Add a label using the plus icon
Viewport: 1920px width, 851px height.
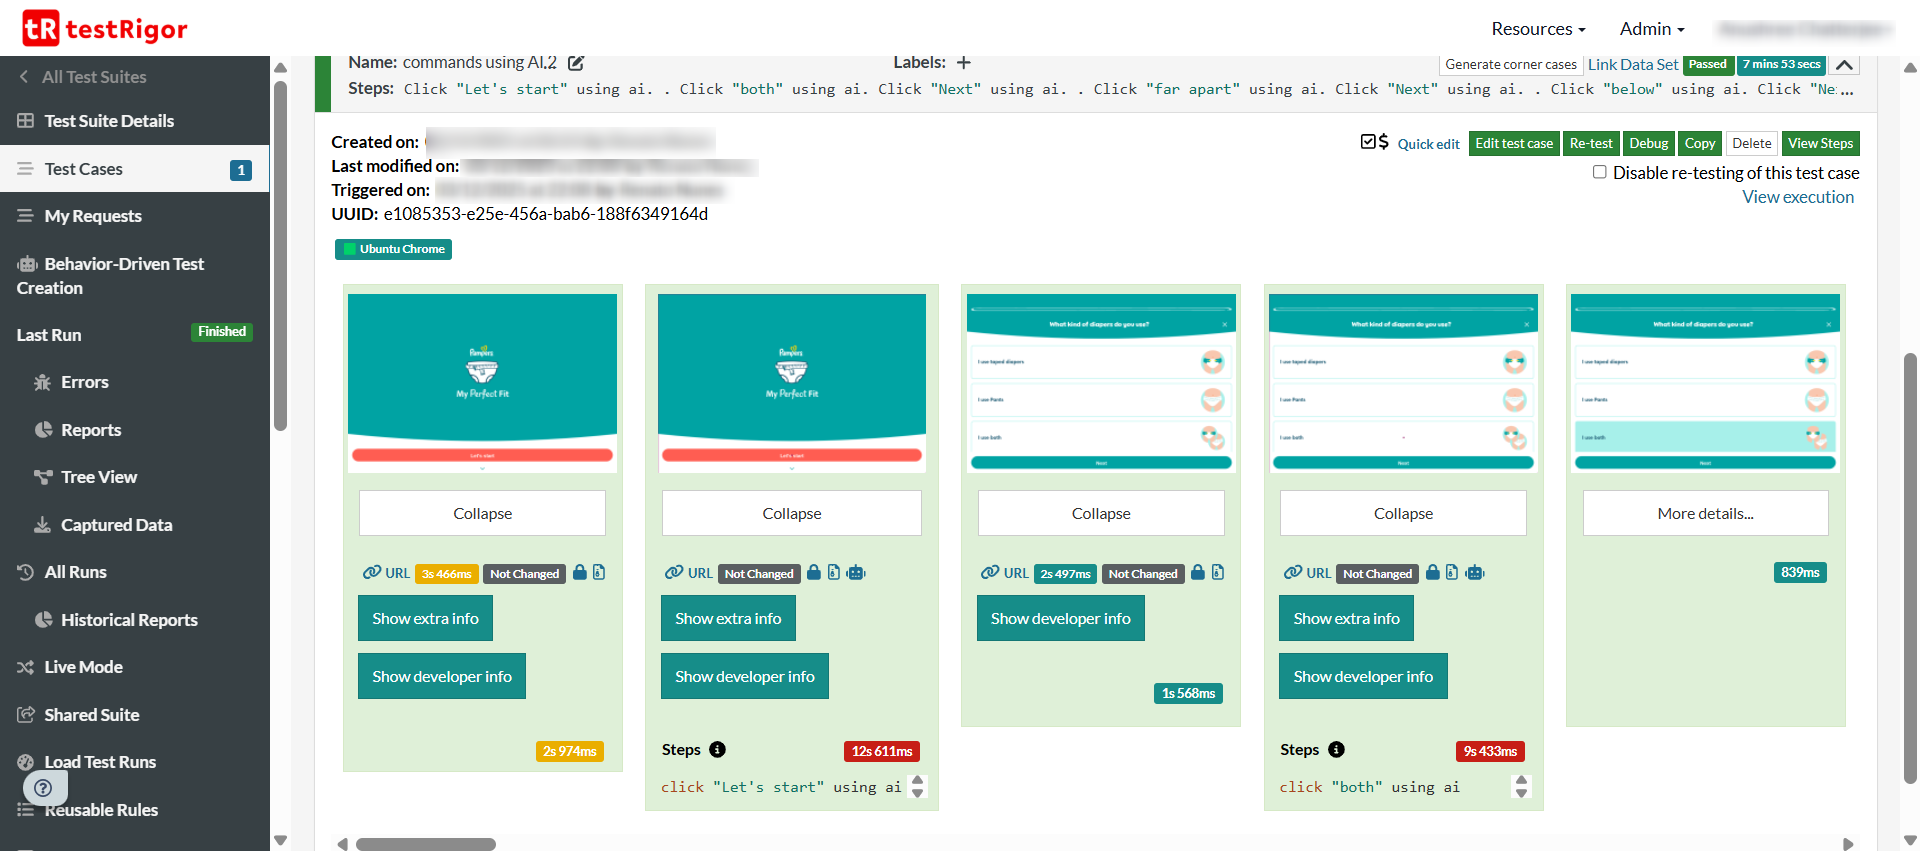963,63
